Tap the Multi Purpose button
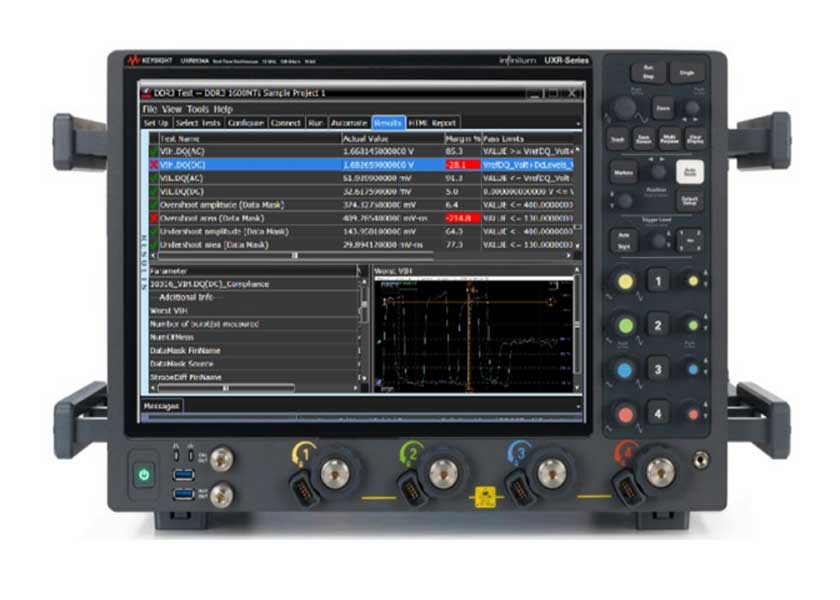This screenshot has width=840, height=600. [669, 139]
